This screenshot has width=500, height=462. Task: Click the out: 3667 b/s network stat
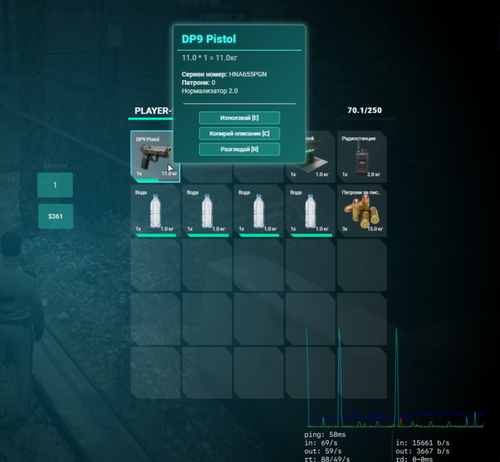[x=422, y=451]
